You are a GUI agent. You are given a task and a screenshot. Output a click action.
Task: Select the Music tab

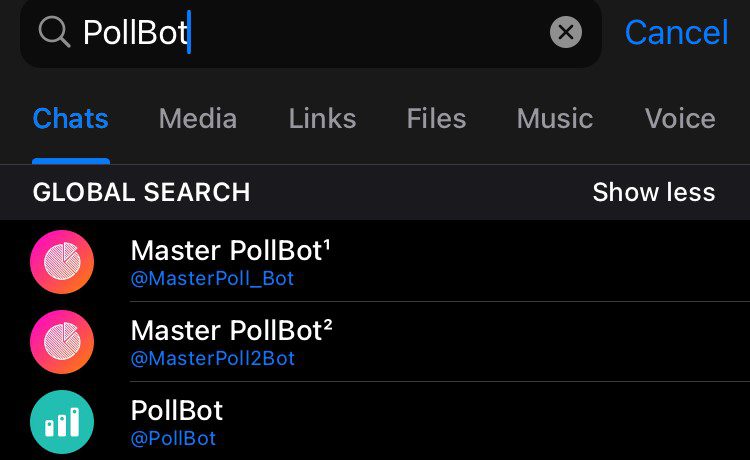(555, 119)
